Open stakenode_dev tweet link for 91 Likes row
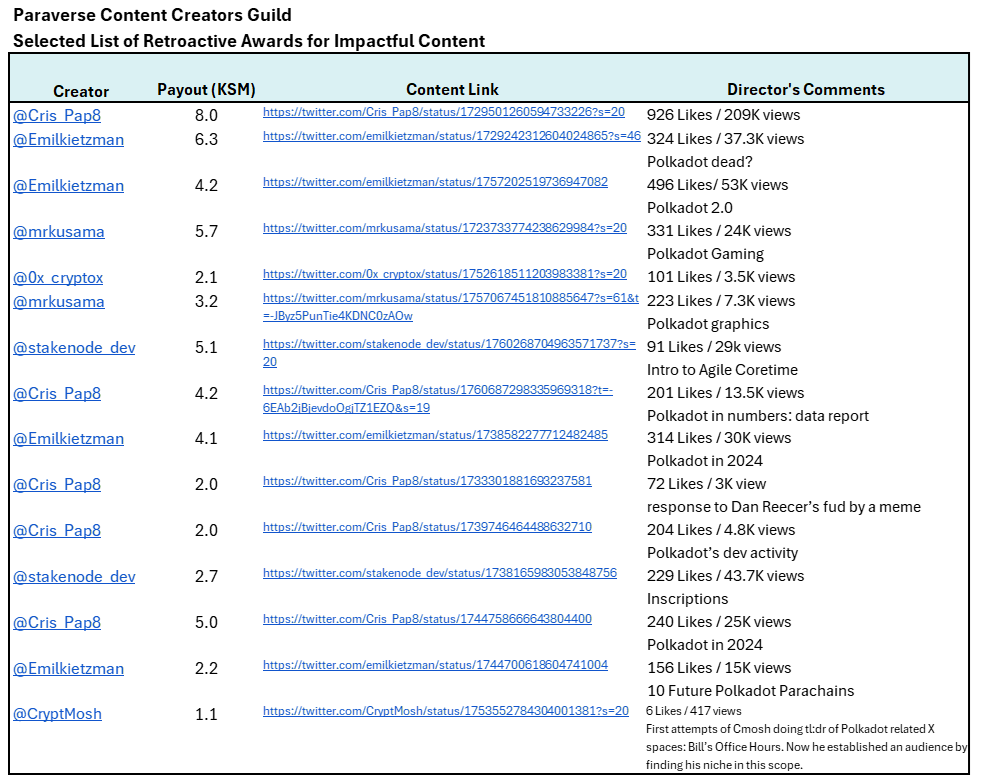The height and width of the screenshot is (784, 981). pyautogui.click(x=449, y=353)
